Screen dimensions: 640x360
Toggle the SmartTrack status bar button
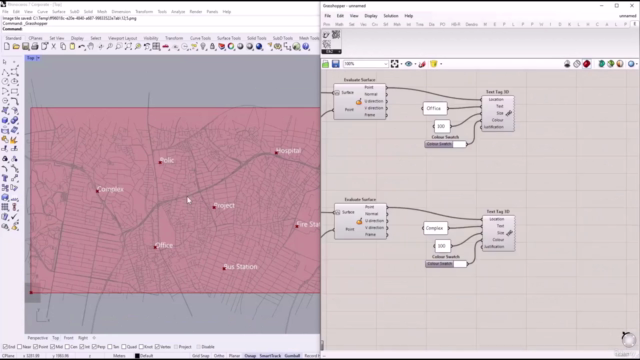(270, 356)
